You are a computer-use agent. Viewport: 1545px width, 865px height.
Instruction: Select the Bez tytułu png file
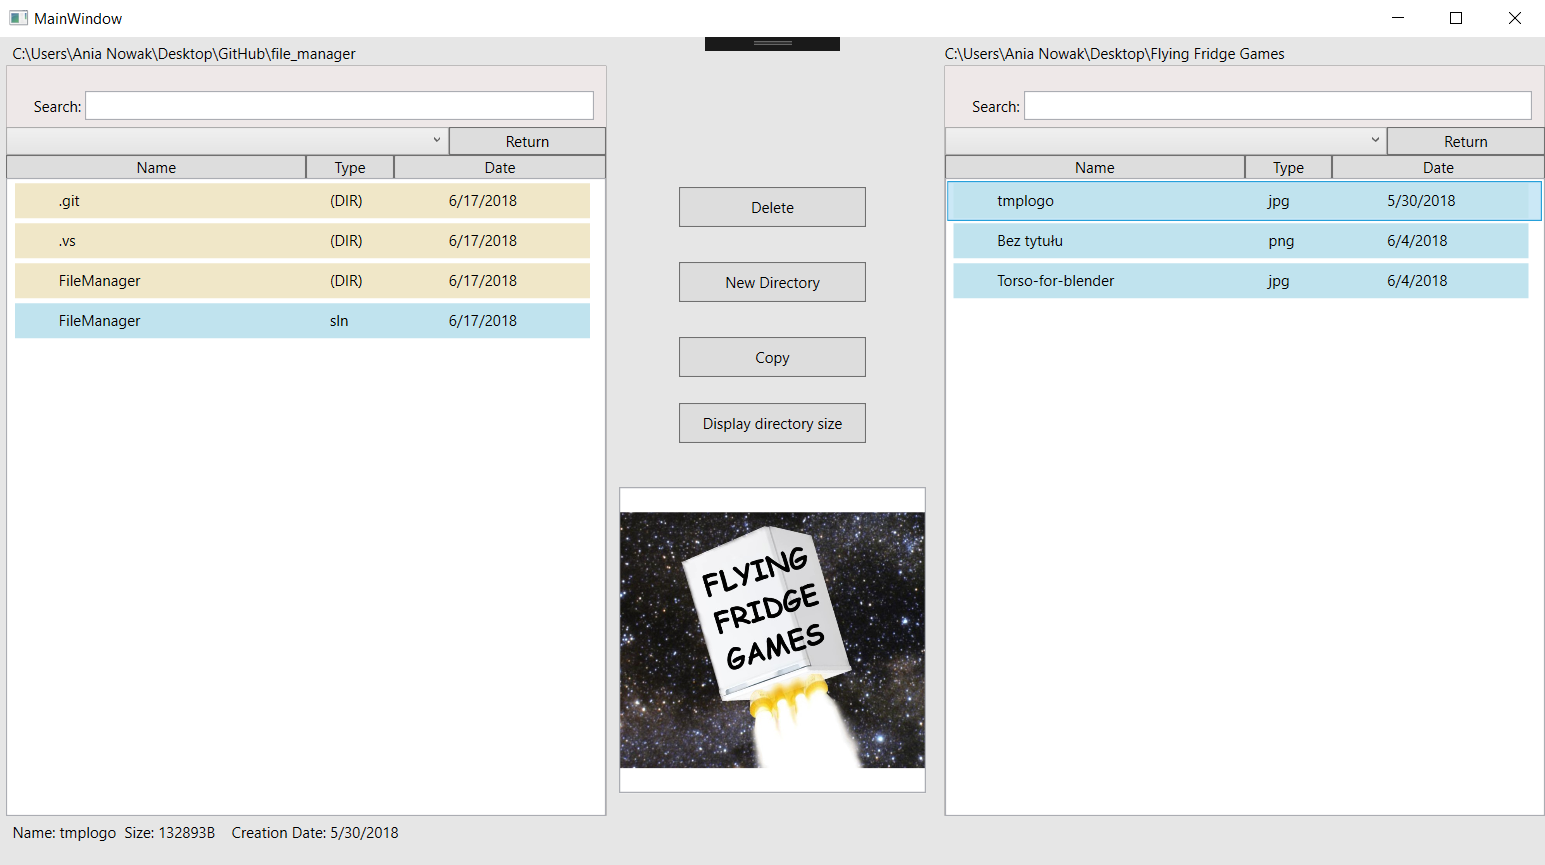coord(1240,240)
